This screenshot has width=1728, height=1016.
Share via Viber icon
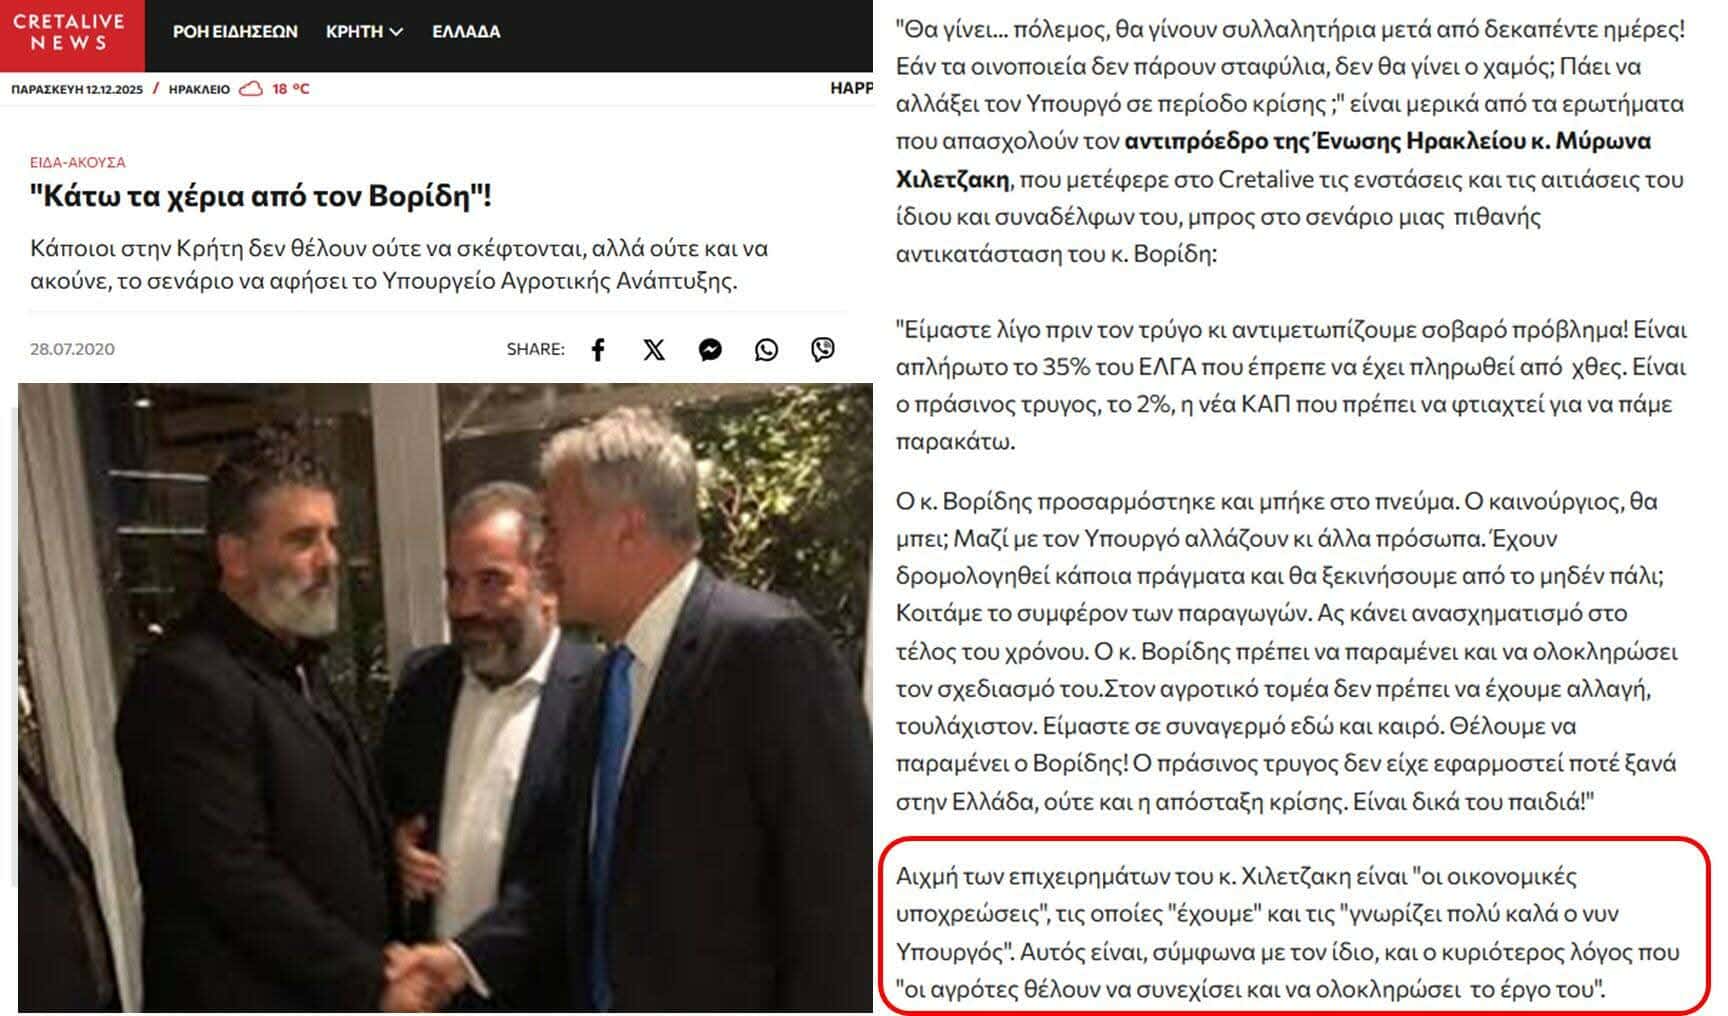click(x=823, y=350)
